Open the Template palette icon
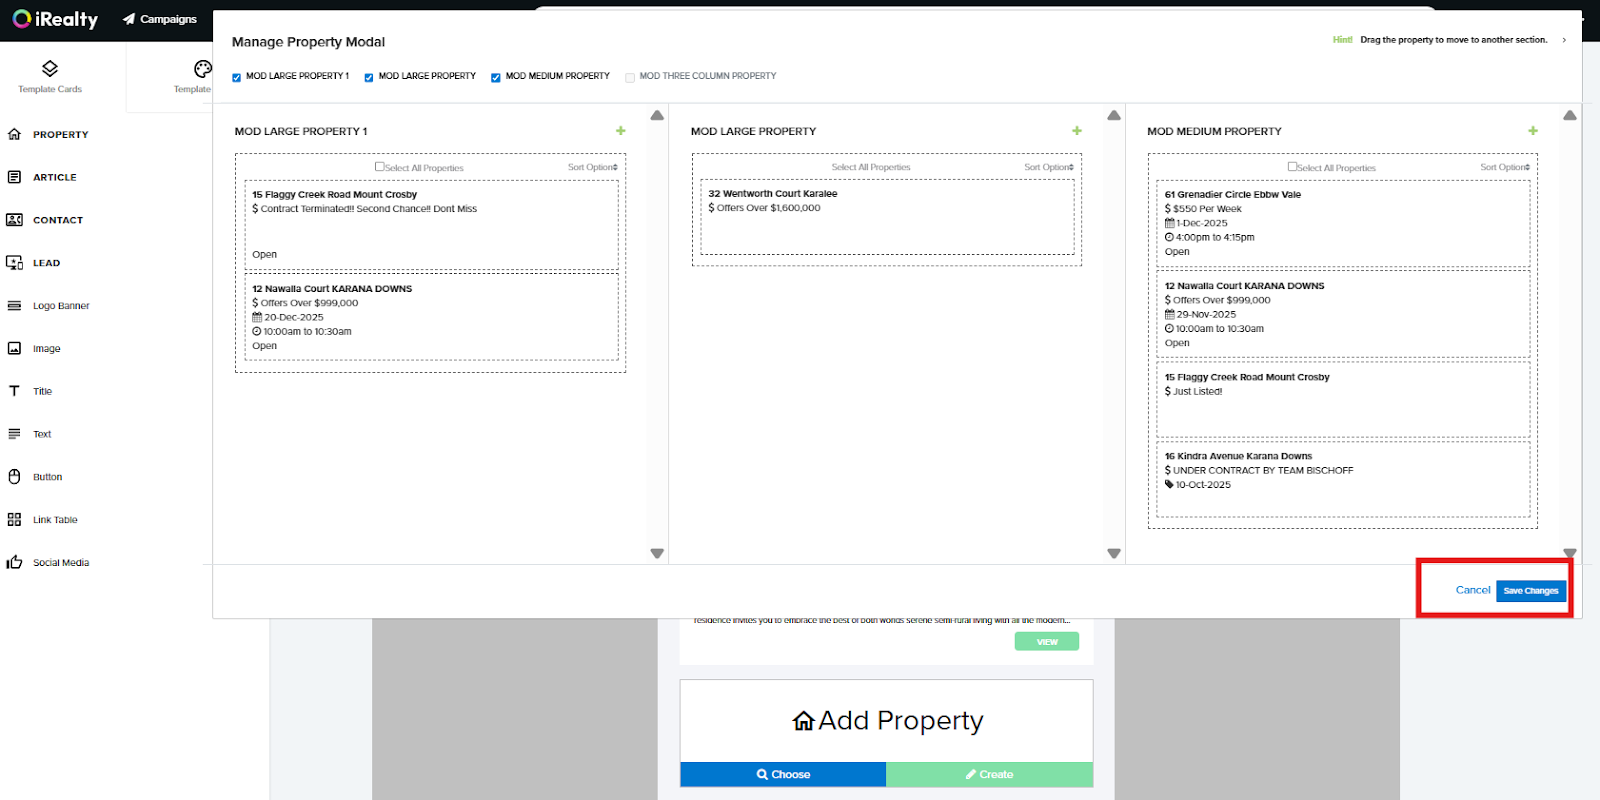The height and width of the screenshot is (800, 1600). (x=202, y=69)
